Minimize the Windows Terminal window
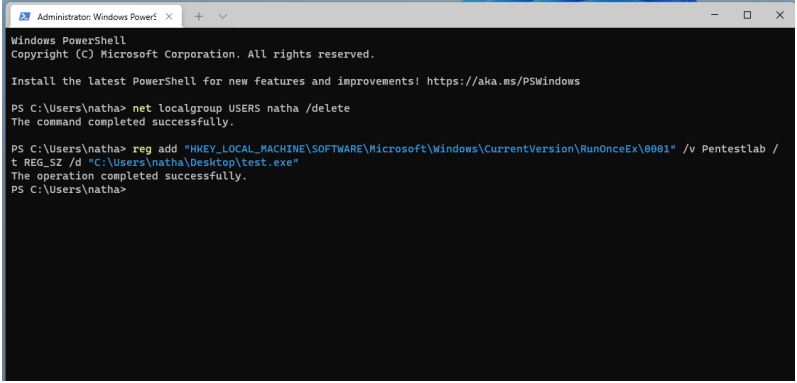 pyautogui.click(x=715, y=15)
